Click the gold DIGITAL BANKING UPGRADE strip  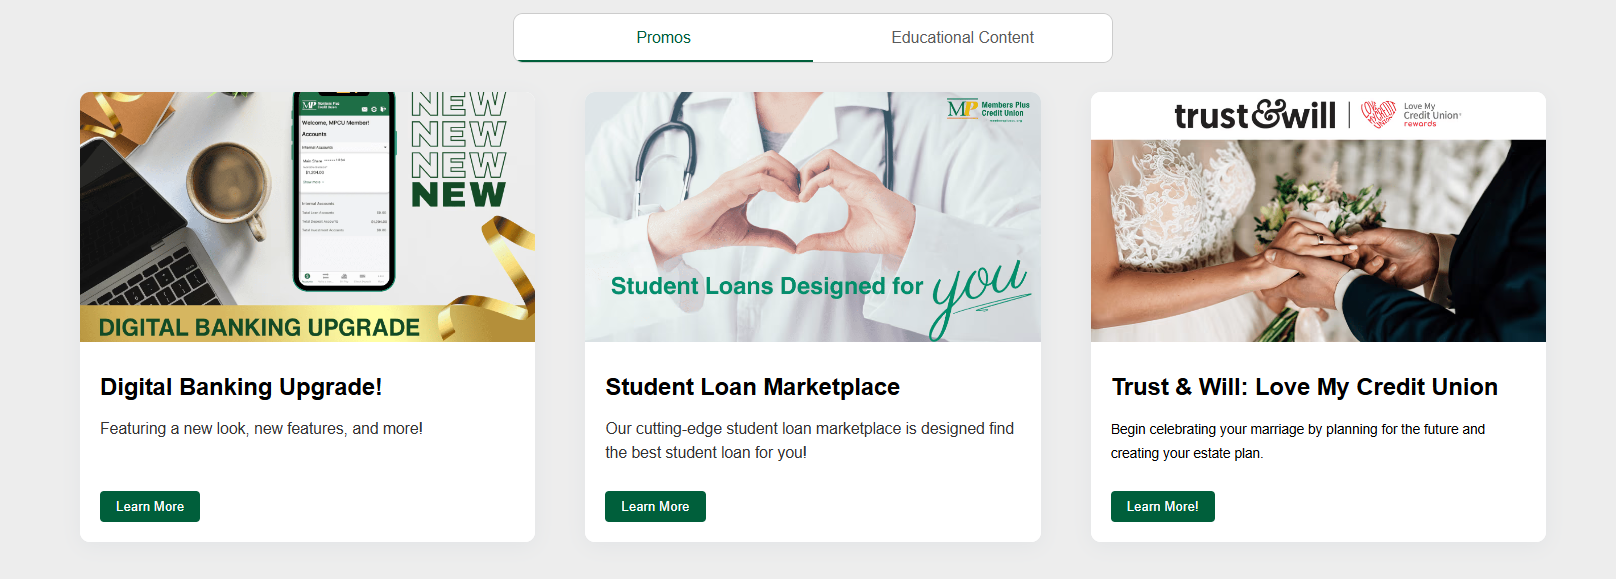(259, 324)
